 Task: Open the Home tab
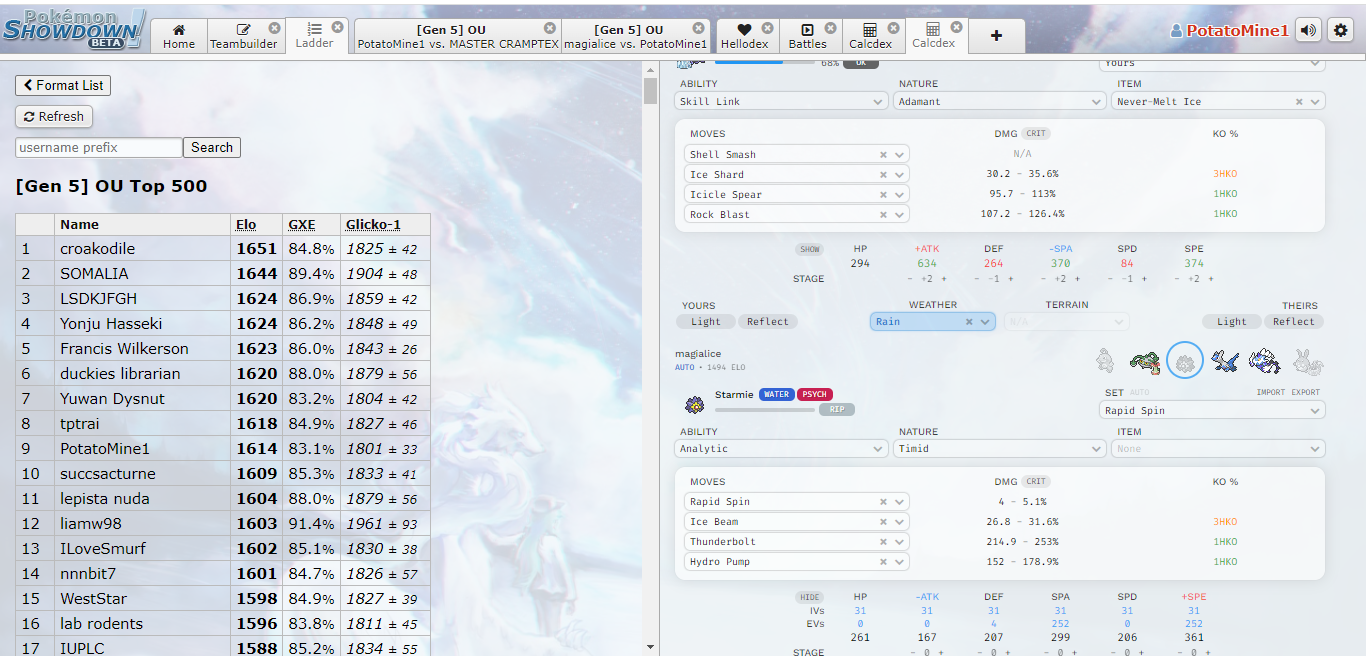coord(179,36)
